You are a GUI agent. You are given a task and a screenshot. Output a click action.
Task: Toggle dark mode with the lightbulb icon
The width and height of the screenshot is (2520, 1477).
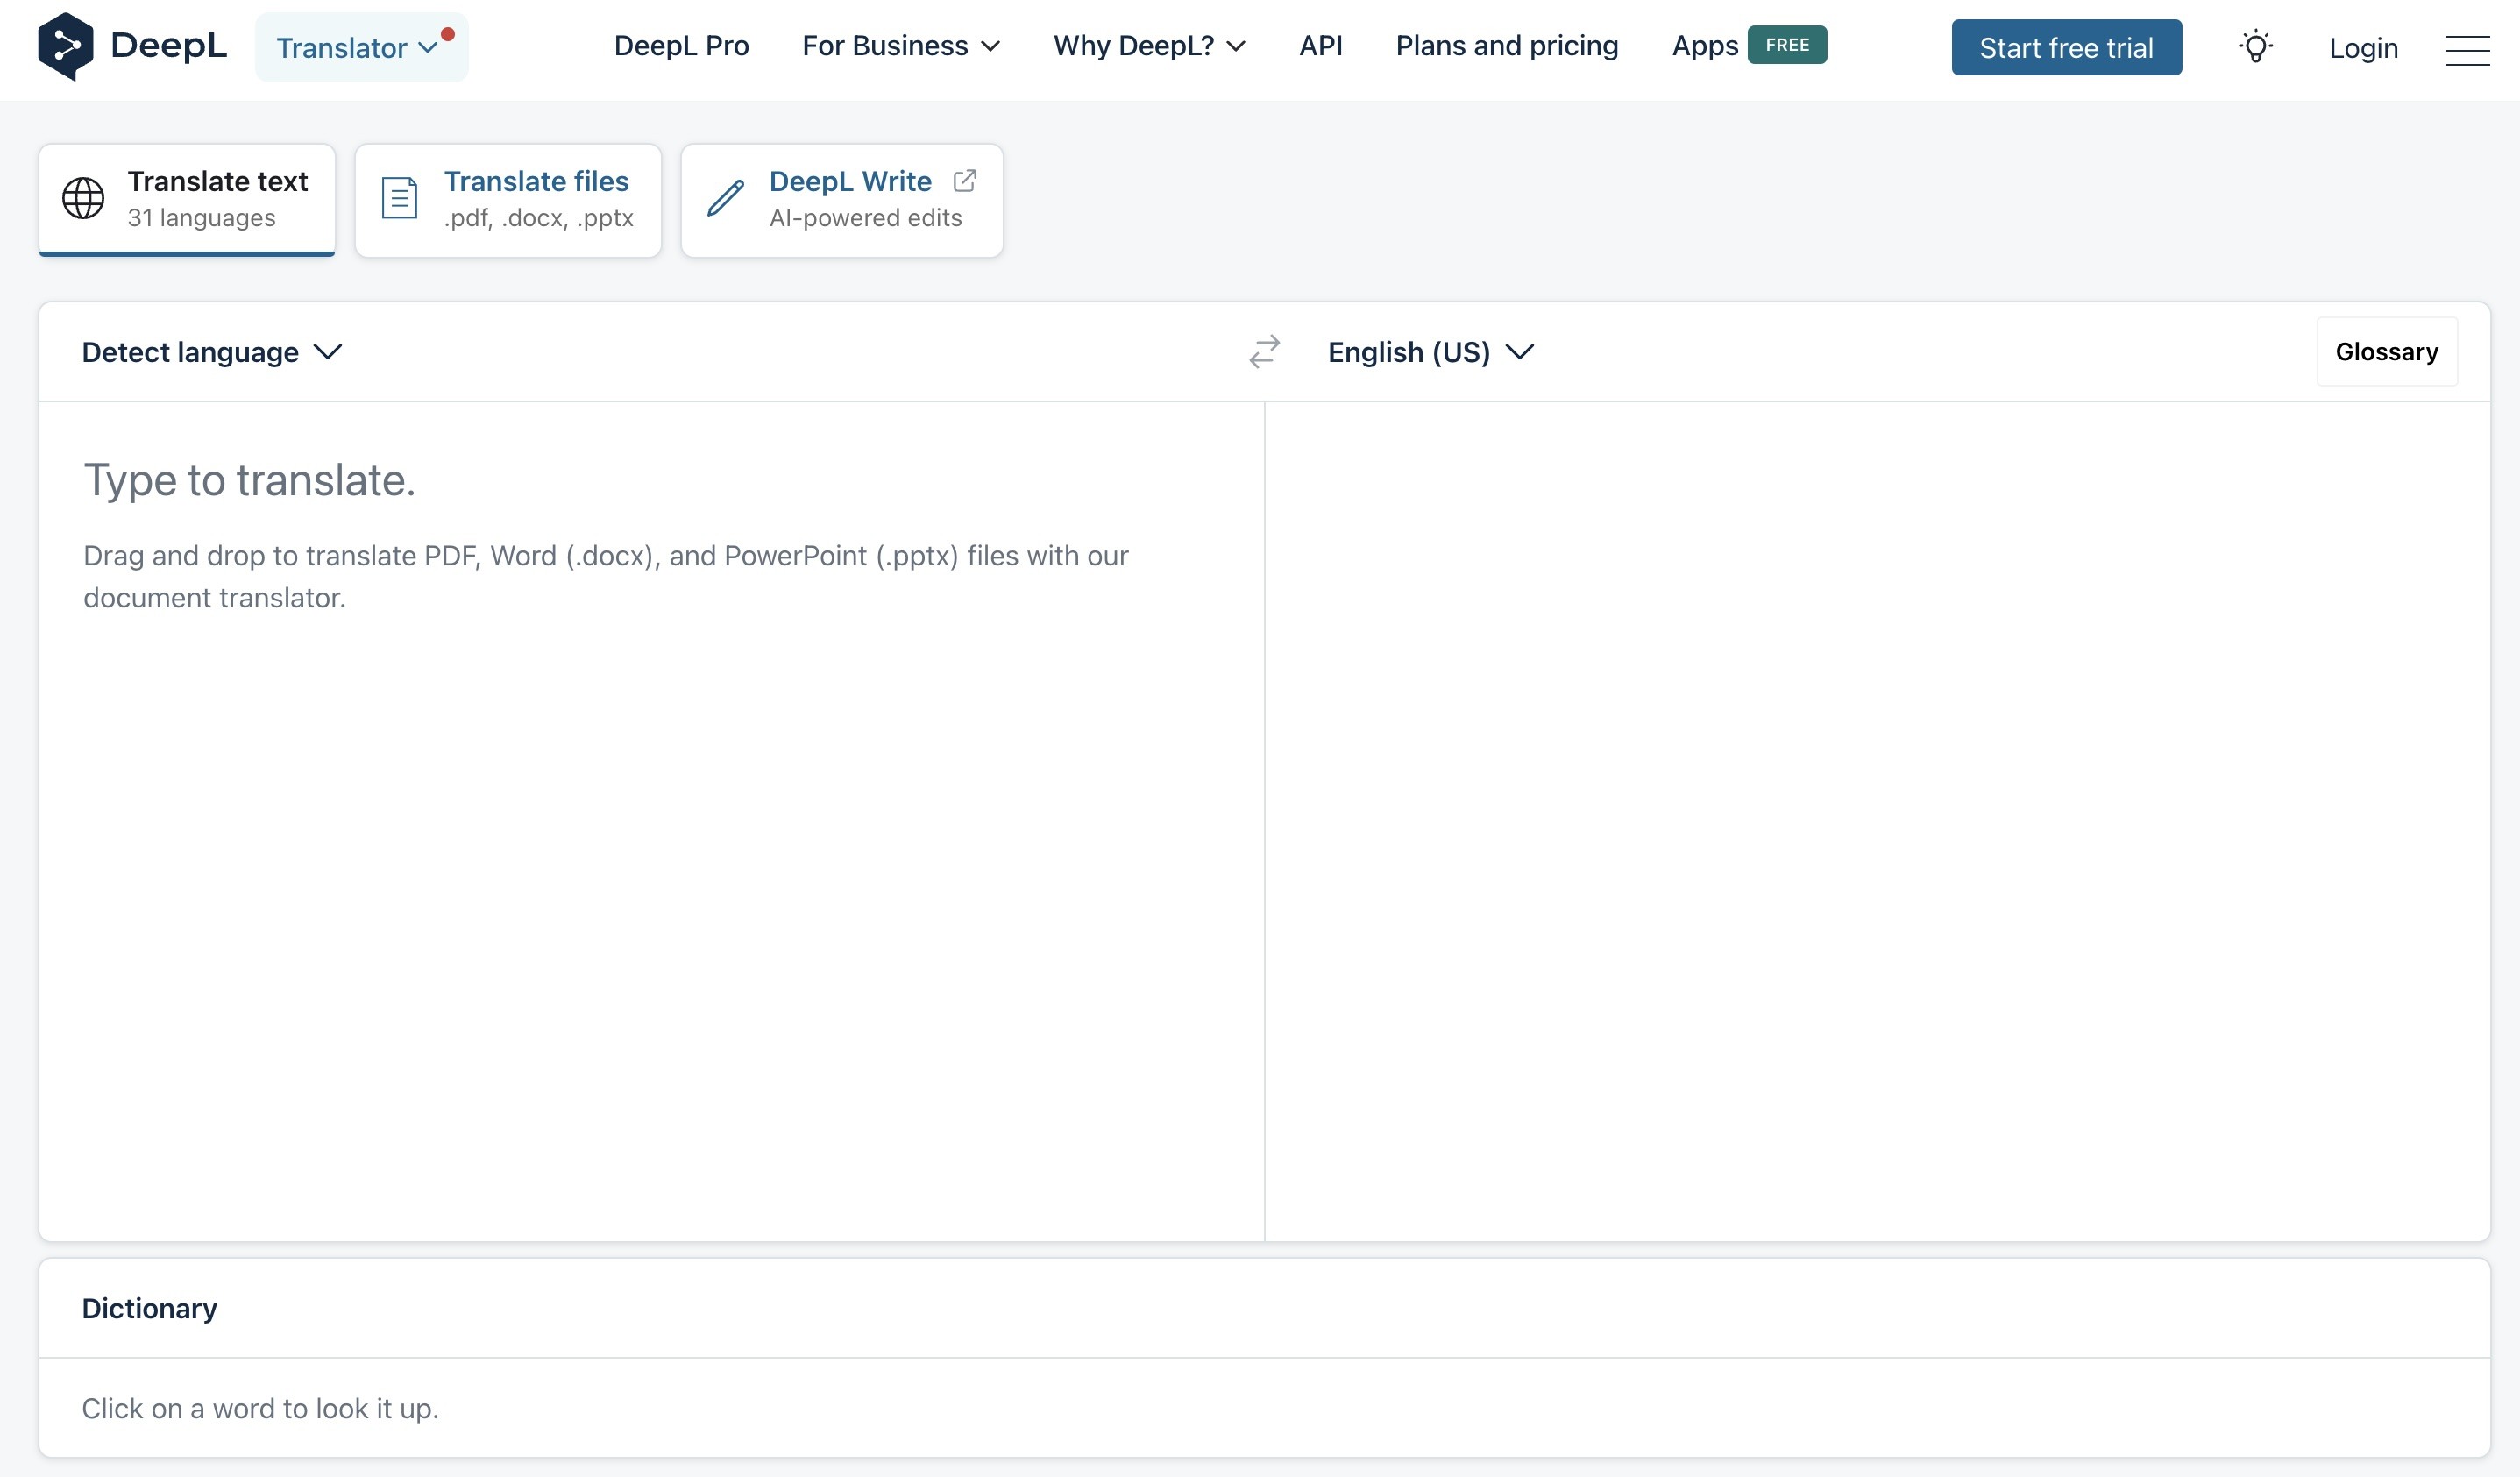click(2255, 47)
